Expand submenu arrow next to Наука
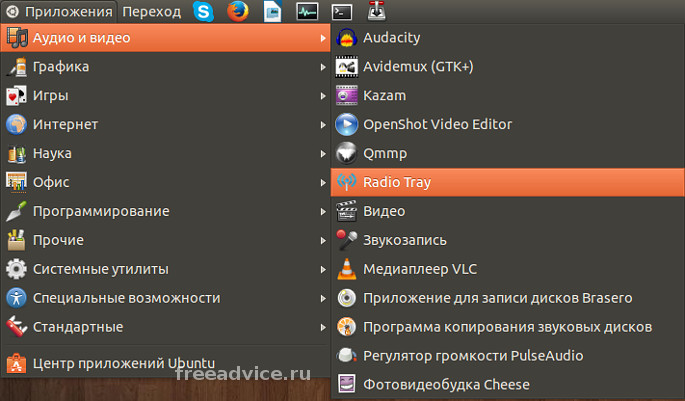The width and height of the screenshot is (685, 401). point(323,153)
